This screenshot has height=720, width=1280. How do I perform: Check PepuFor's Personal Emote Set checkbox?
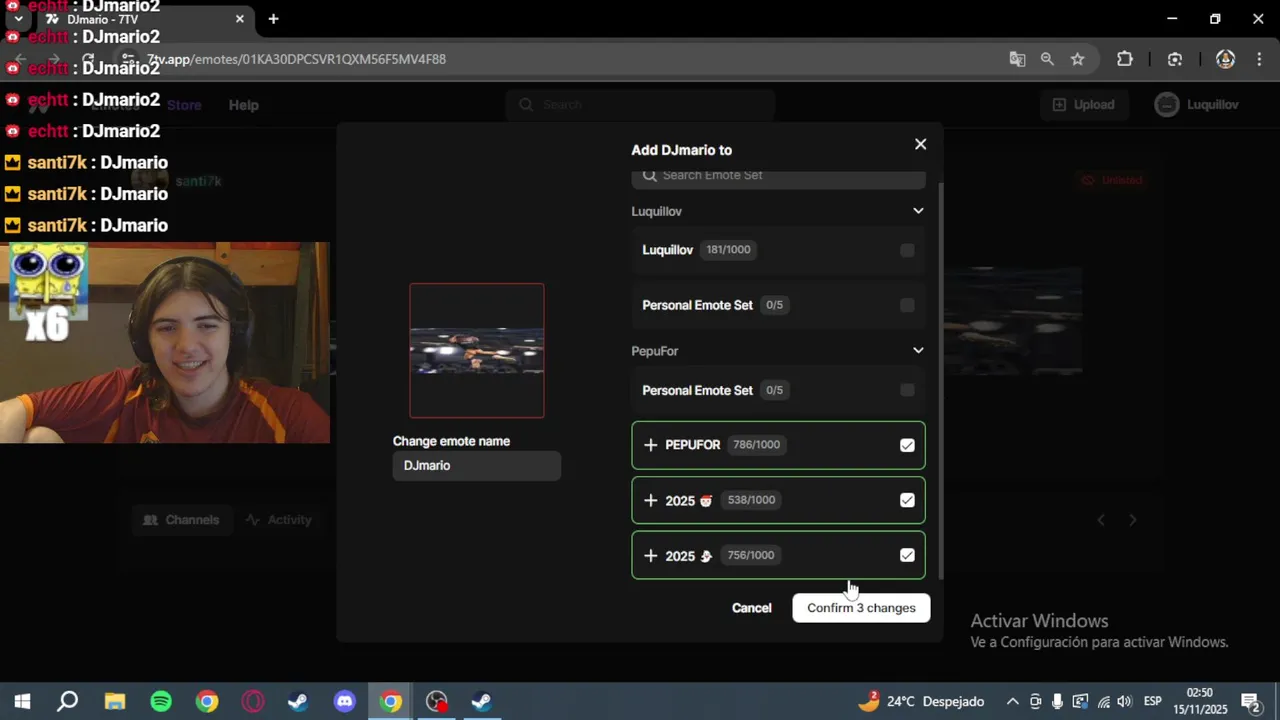(907, 390)
